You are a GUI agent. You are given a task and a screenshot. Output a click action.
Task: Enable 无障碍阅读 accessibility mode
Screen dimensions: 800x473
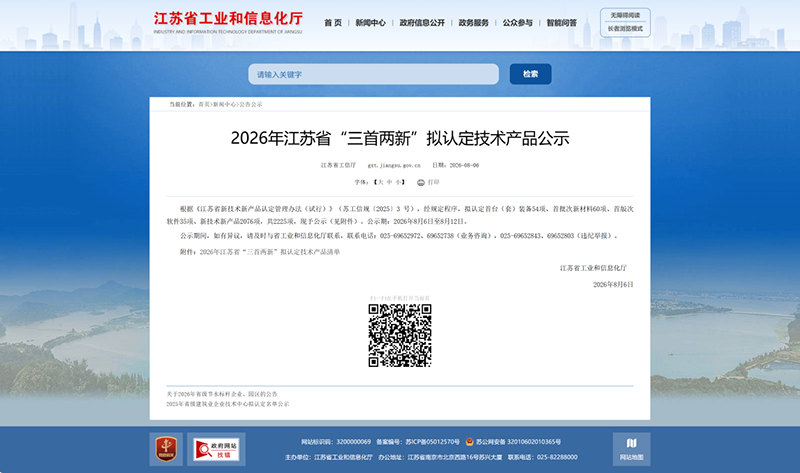pos(625,15)
